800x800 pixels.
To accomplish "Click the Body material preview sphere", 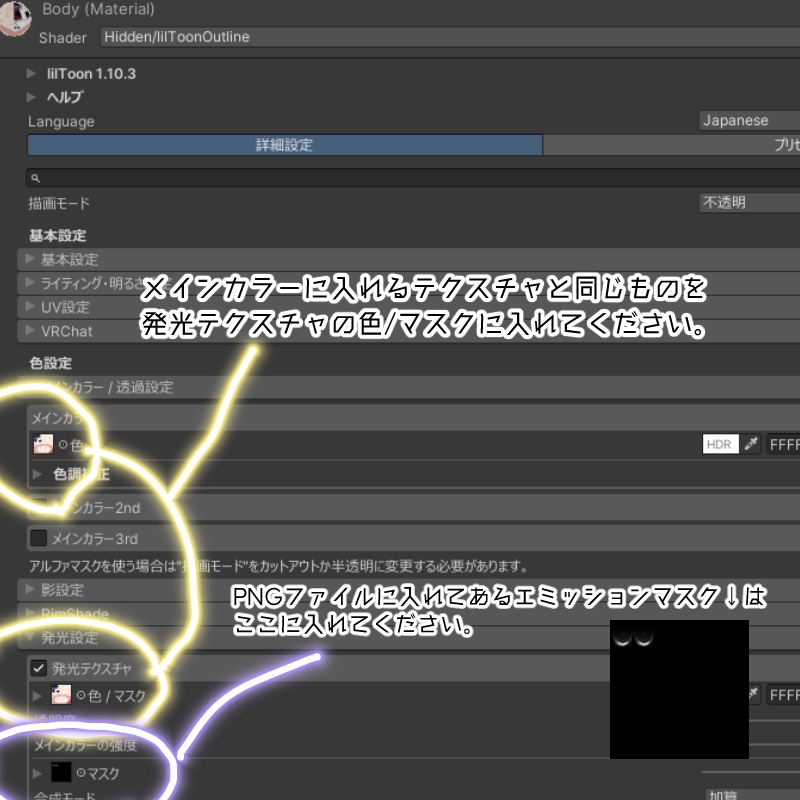I will (x=14, y=18).
